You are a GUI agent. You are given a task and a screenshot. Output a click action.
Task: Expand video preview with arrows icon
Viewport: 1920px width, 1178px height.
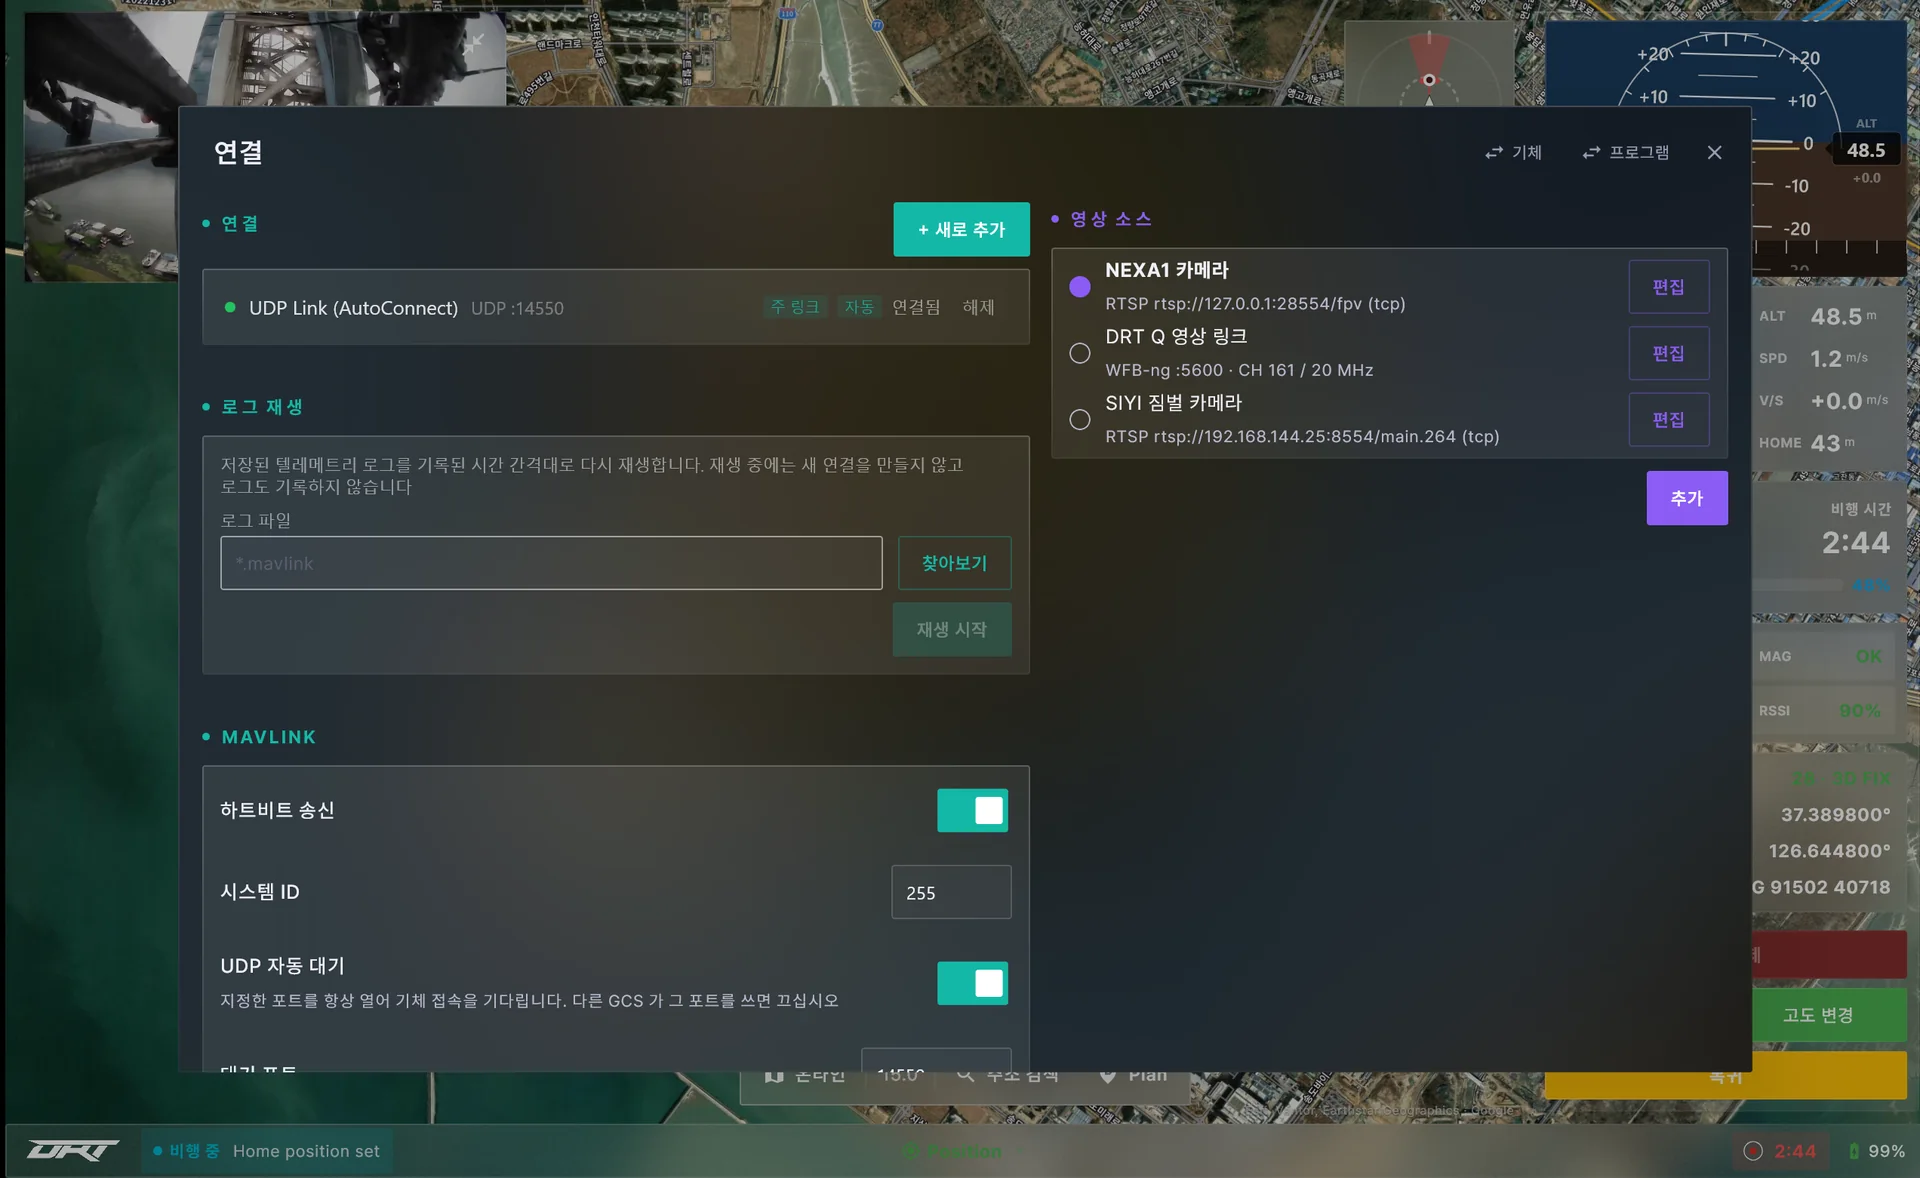coord(473,44)
